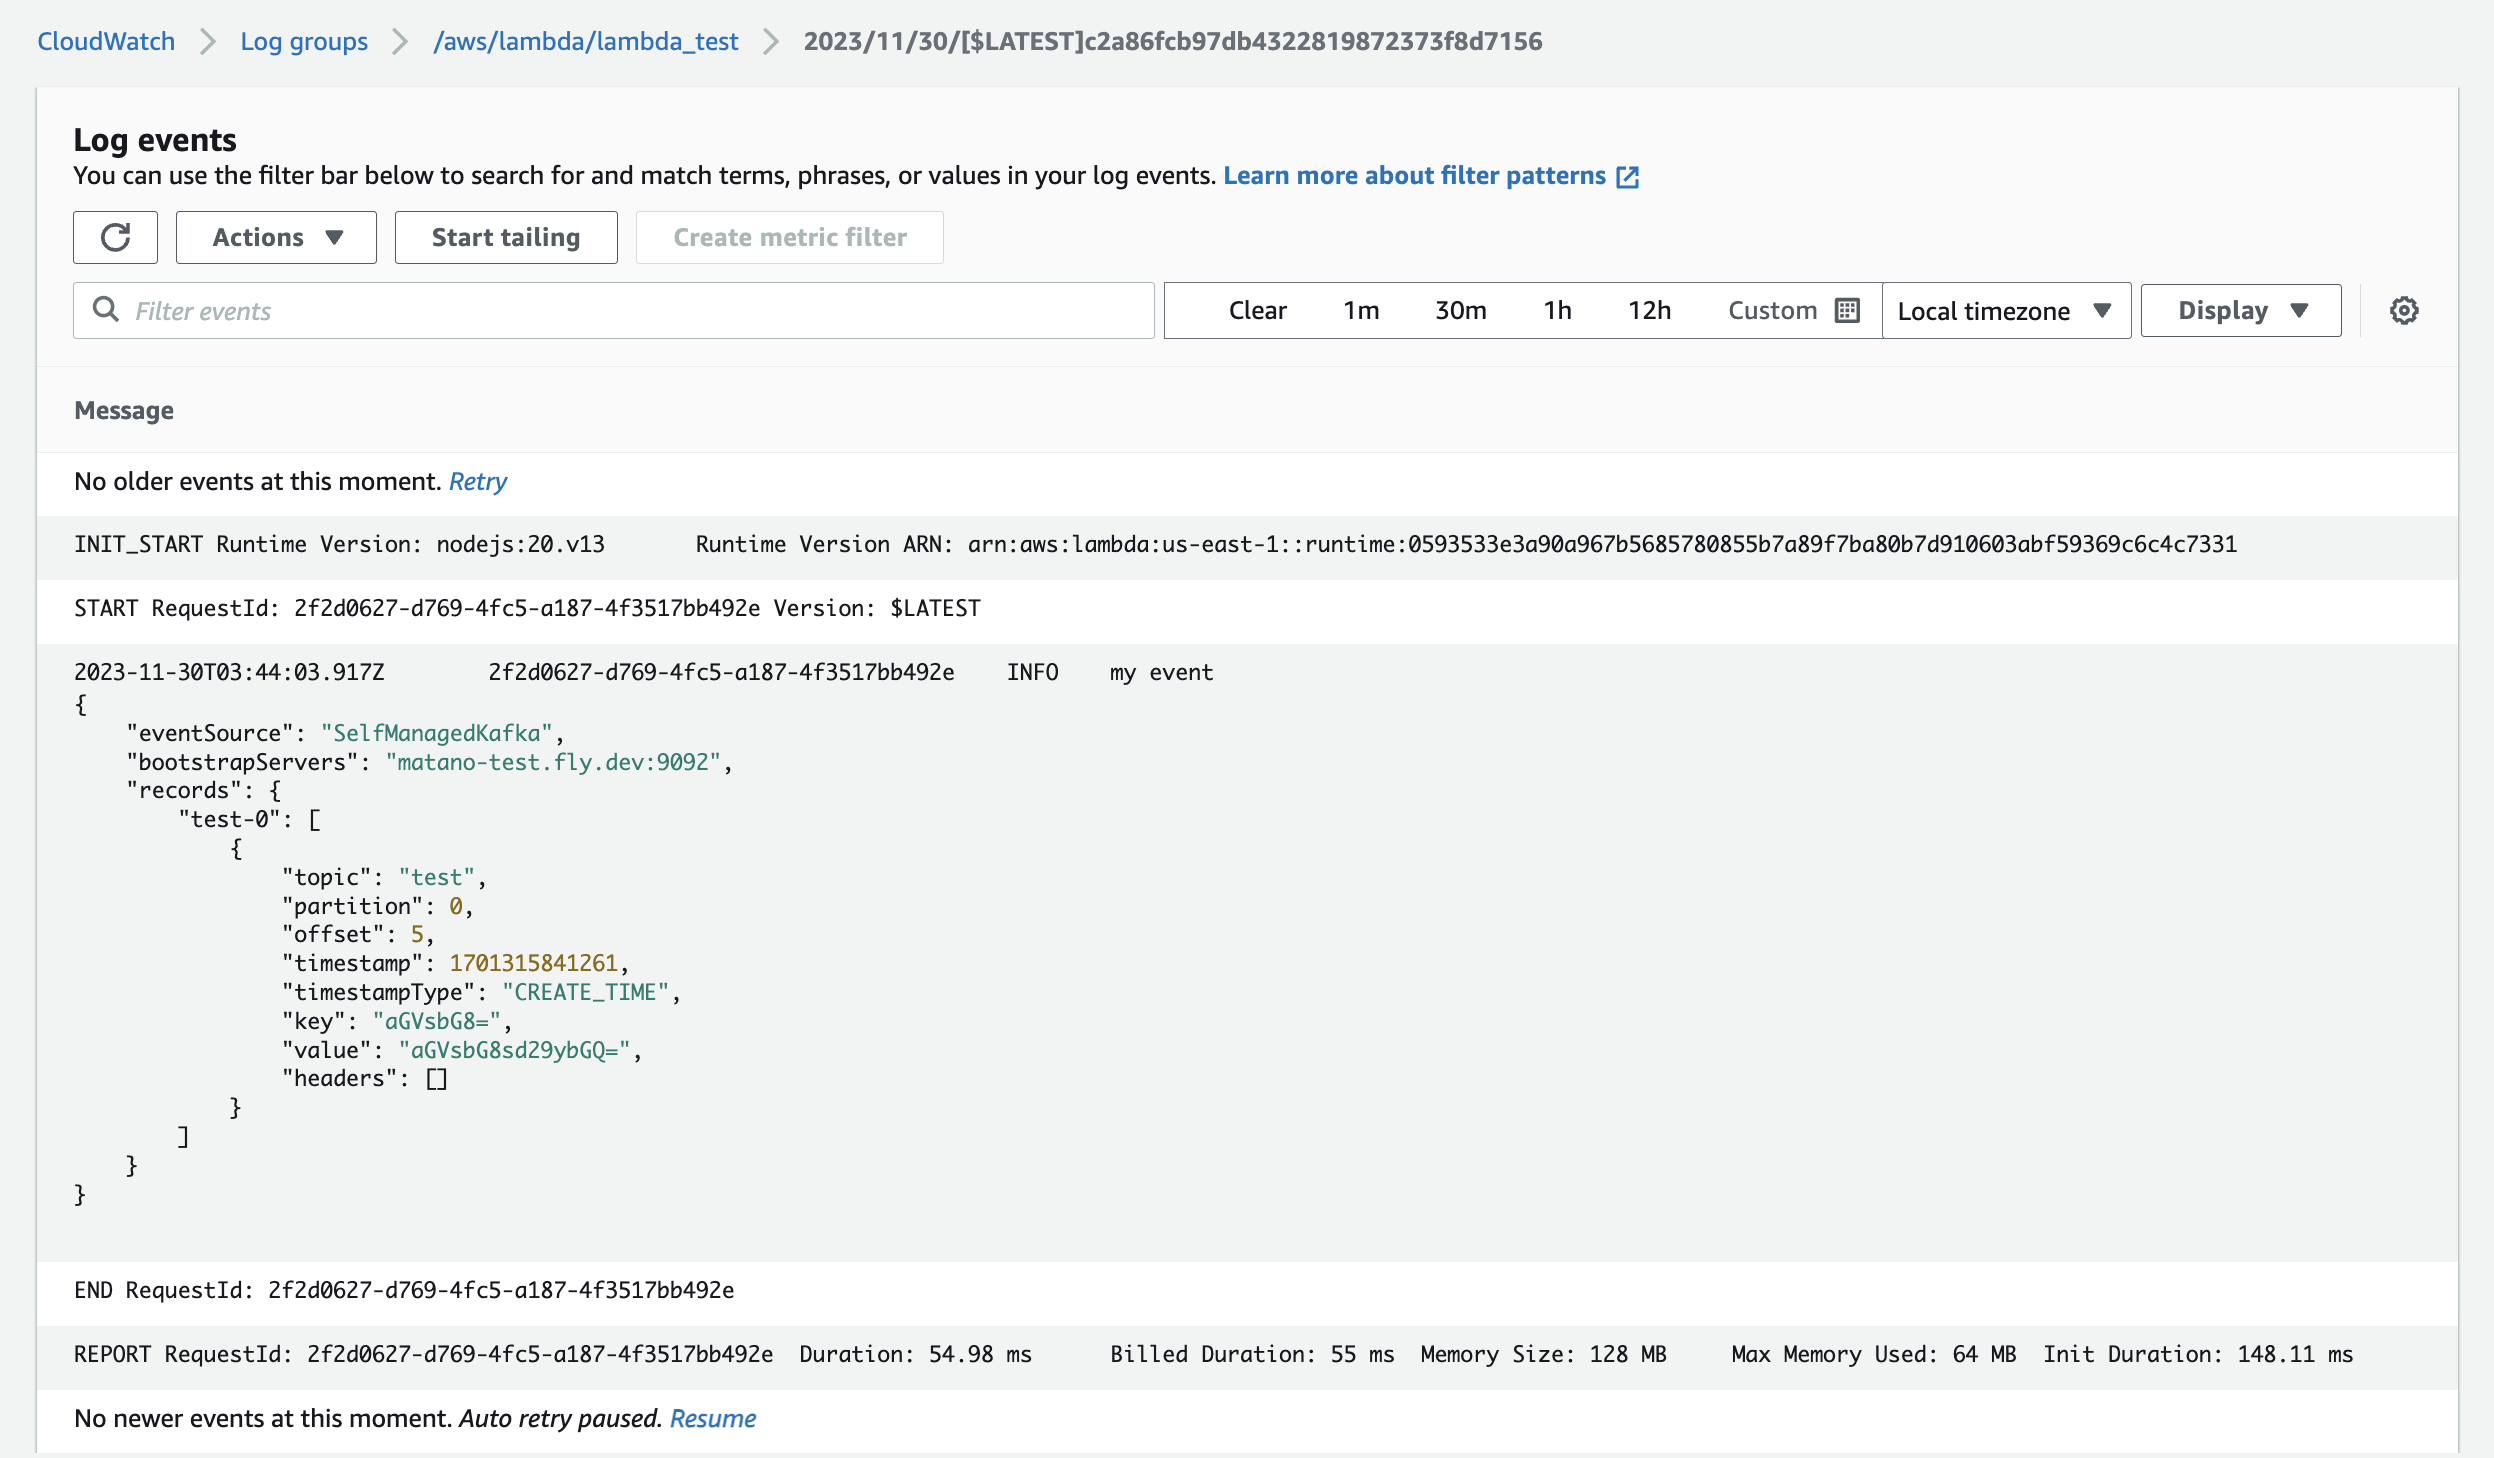Select the 1h time range
The width and height of the screenshot is (2494, 1458).
[1556, 311]
